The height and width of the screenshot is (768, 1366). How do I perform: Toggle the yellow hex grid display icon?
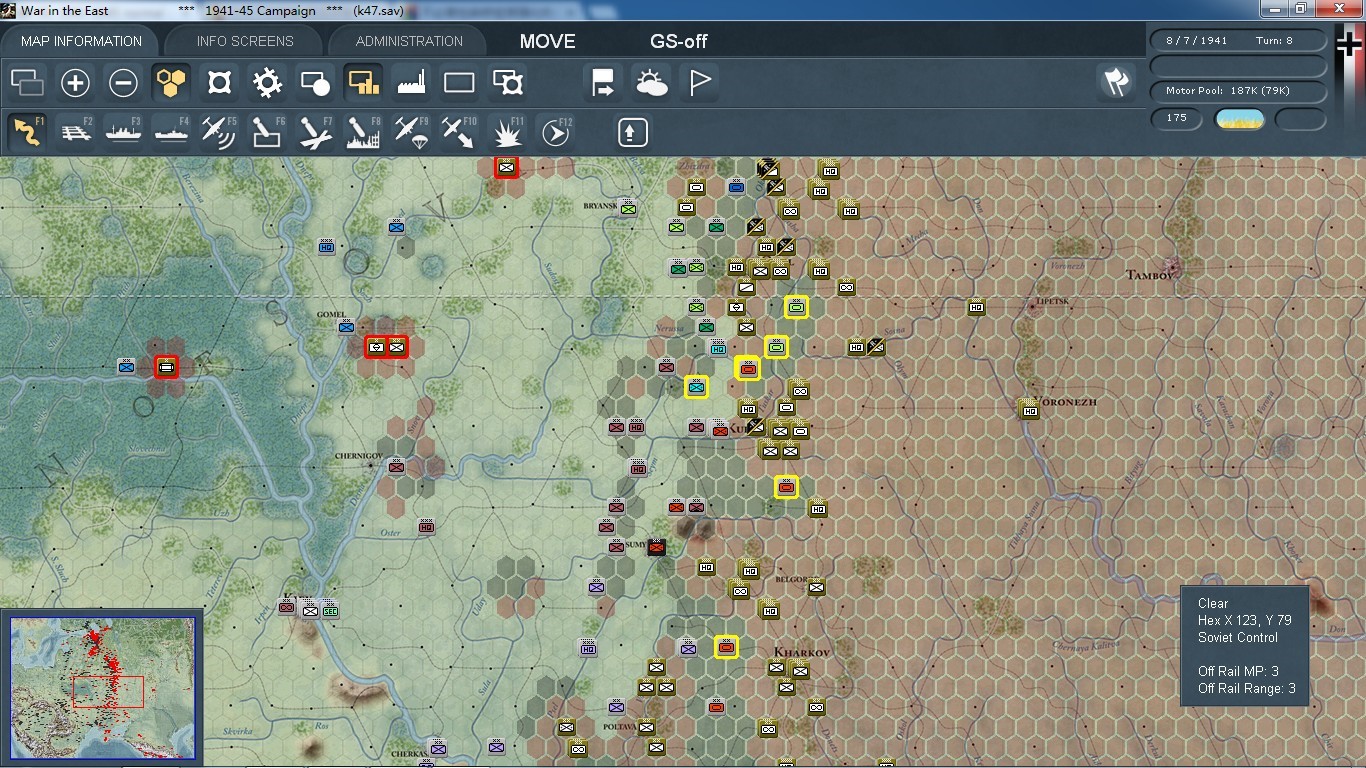pos(171,83)
